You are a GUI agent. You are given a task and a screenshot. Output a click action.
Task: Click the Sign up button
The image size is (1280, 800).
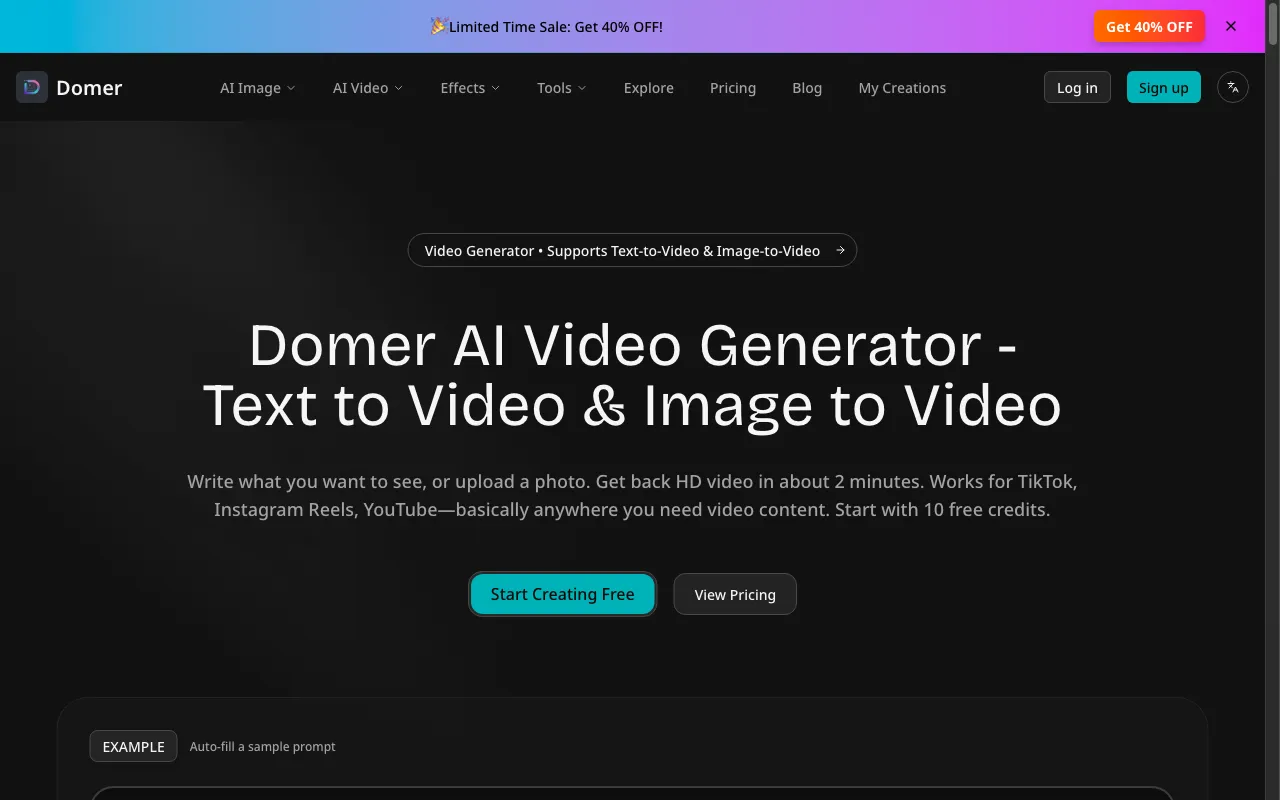(1164, 87)
